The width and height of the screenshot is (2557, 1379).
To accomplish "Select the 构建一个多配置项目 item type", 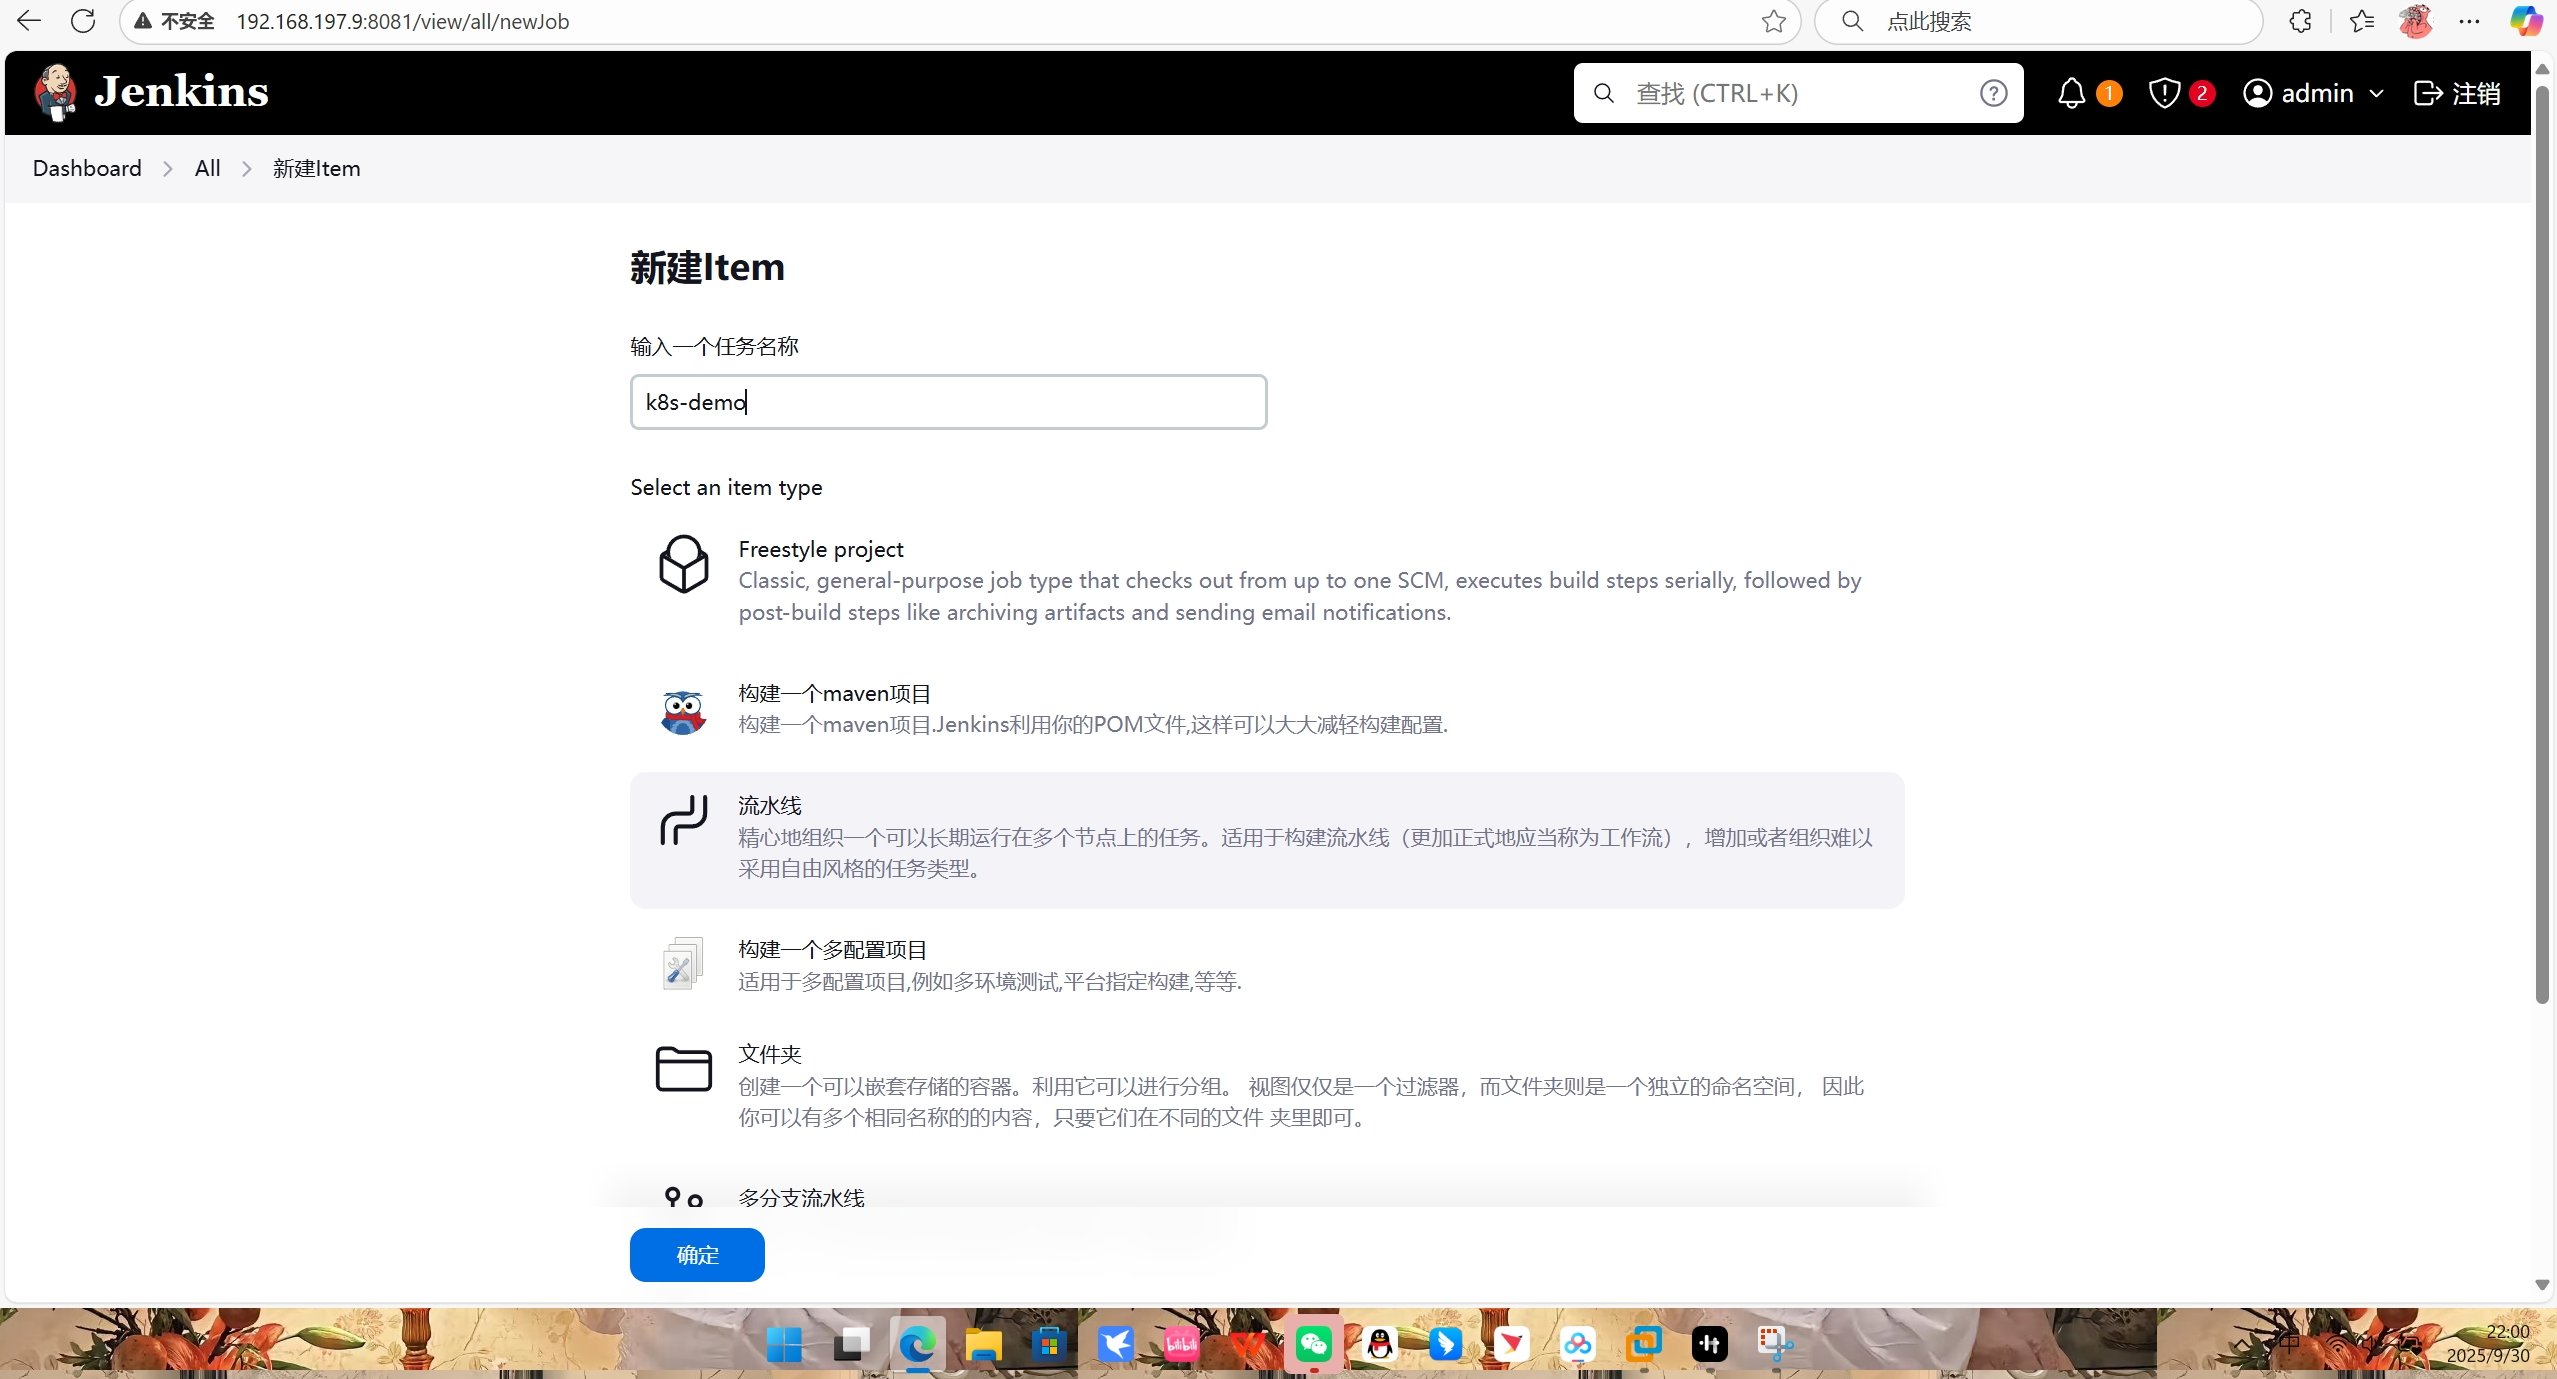I will click(832, 950).
